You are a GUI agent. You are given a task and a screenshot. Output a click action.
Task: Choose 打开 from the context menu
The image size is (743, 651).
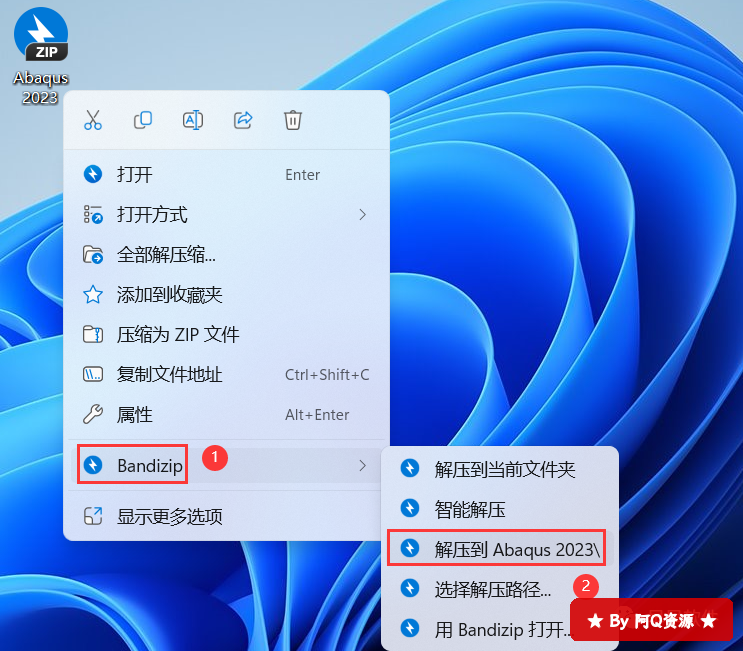coord(135,175)
